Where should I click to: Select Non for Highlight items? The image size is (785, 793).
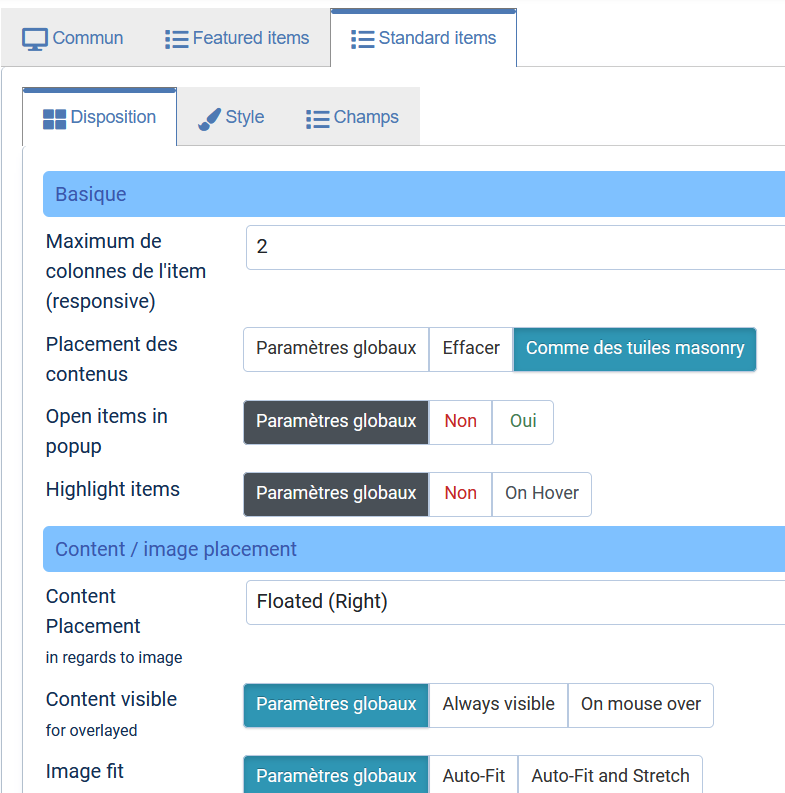click(460, 494)
